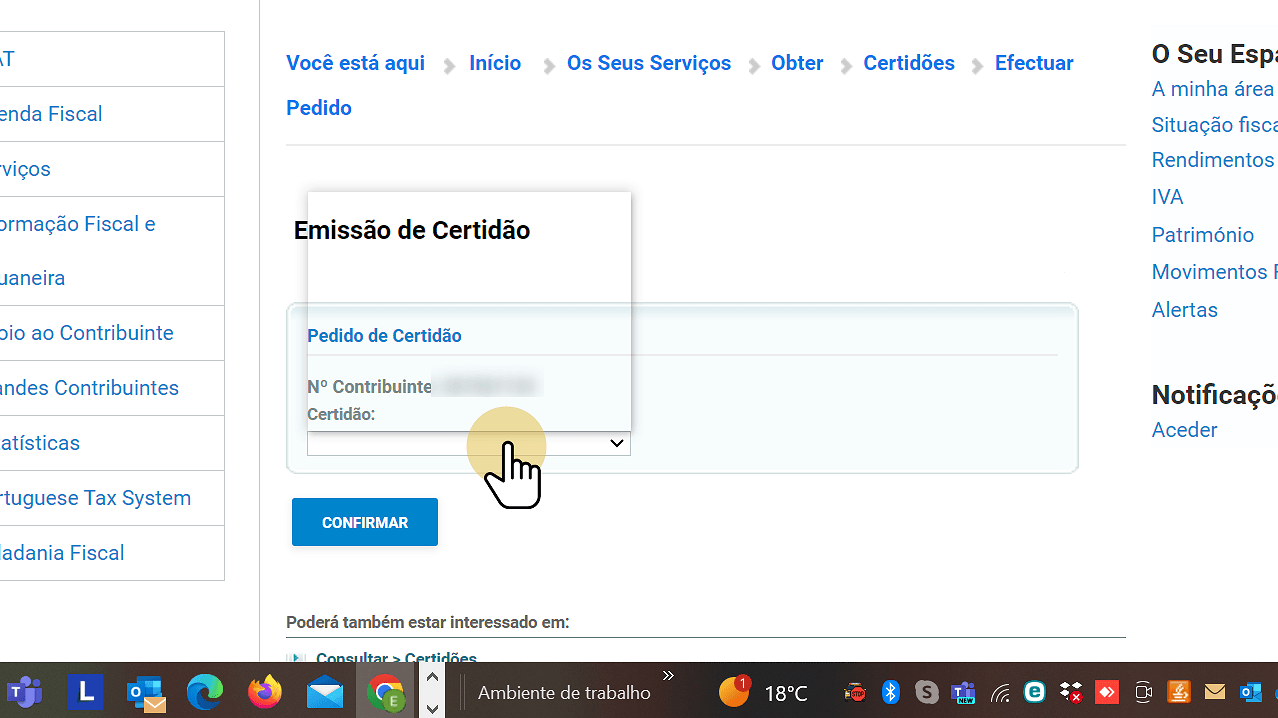Open Firefox from the taskbar
The image size is (1278, 718).
[265, 692]
